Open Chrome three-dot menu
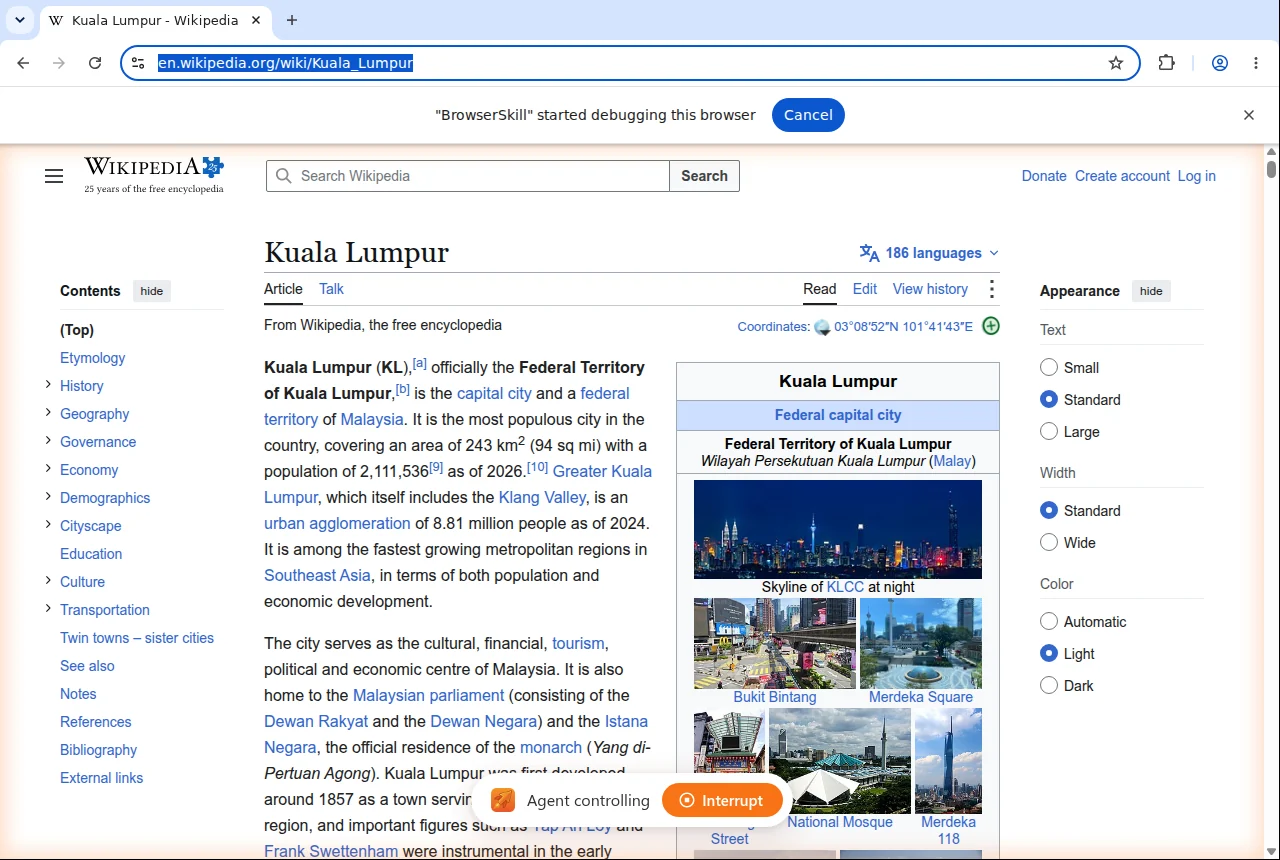This screenshot has width=1280, height=860. pyautogui.click(x=1257, y=63)
